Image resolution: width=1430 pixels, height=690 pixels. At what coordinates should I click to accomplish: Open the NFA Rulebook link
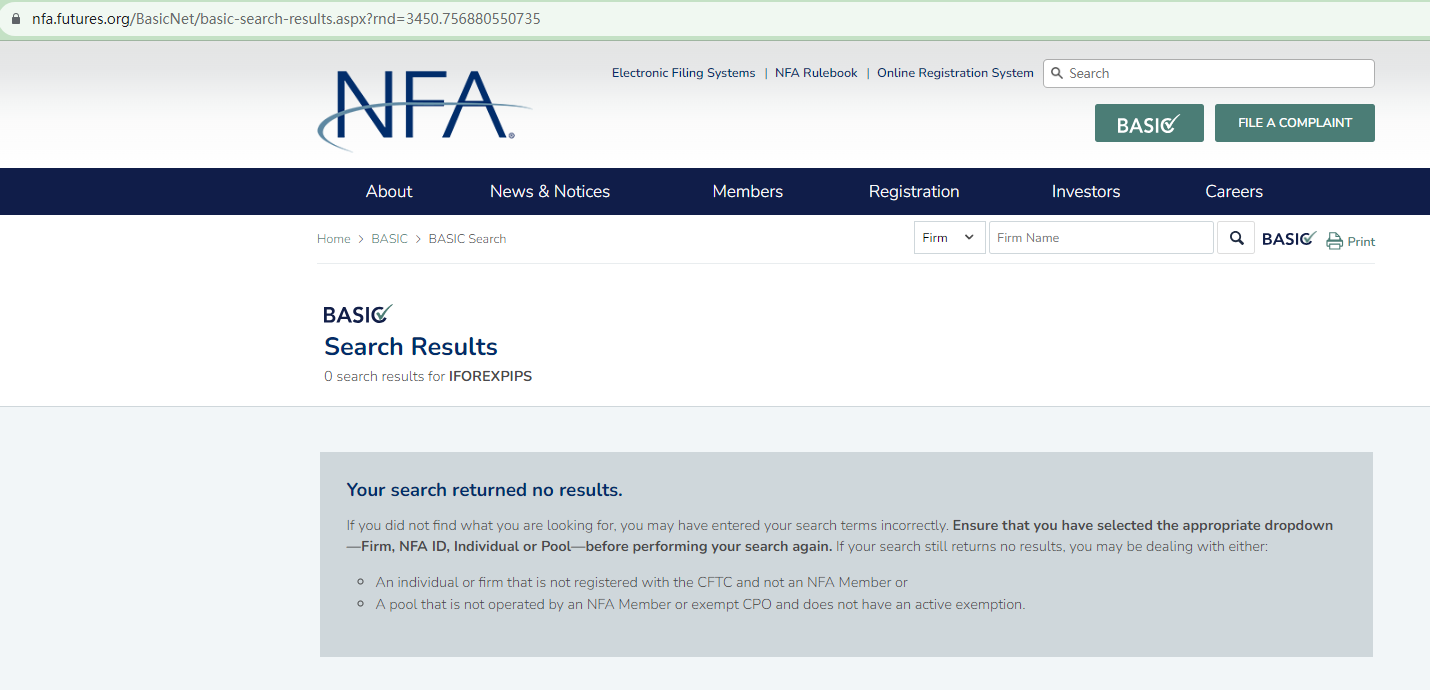(x=816, y=73)
